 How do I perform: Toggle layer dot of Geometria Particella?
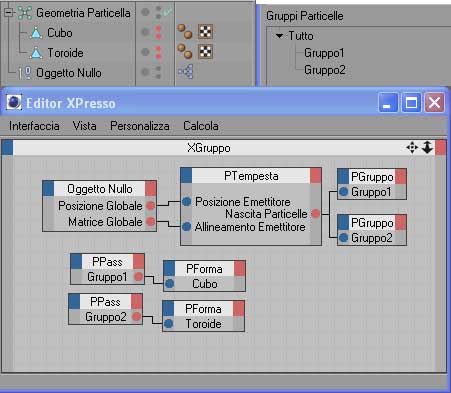[145, 12]
